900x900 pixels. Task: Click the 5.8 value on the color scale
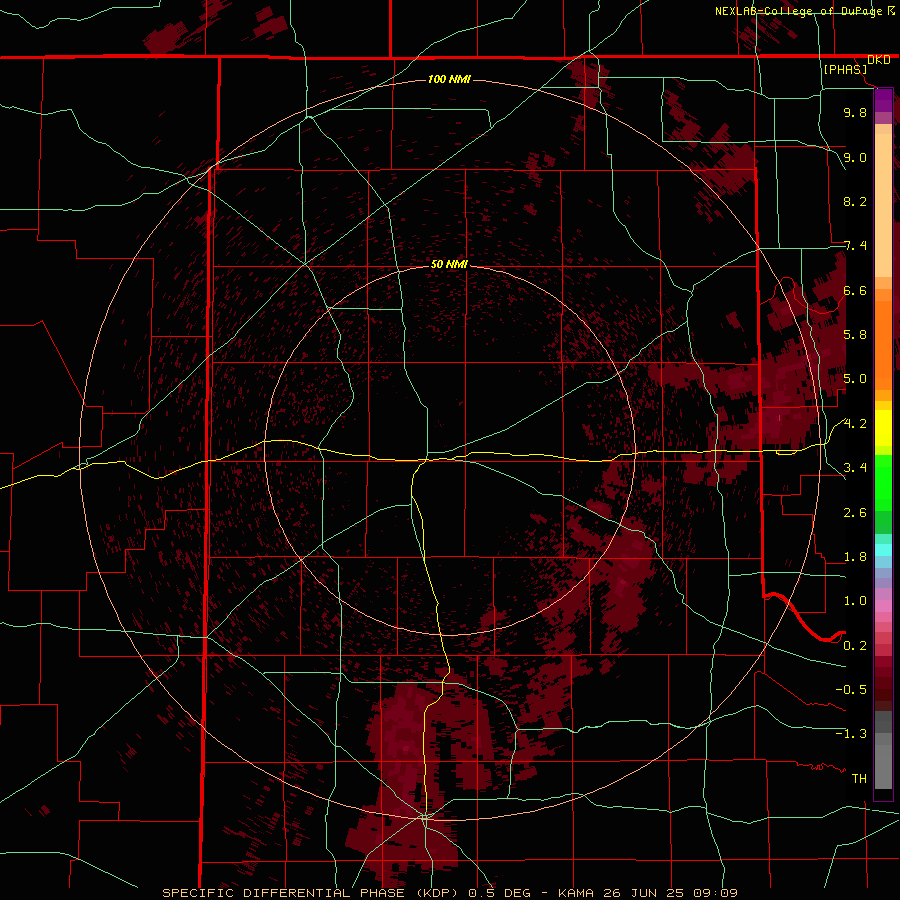click(855, 335)
